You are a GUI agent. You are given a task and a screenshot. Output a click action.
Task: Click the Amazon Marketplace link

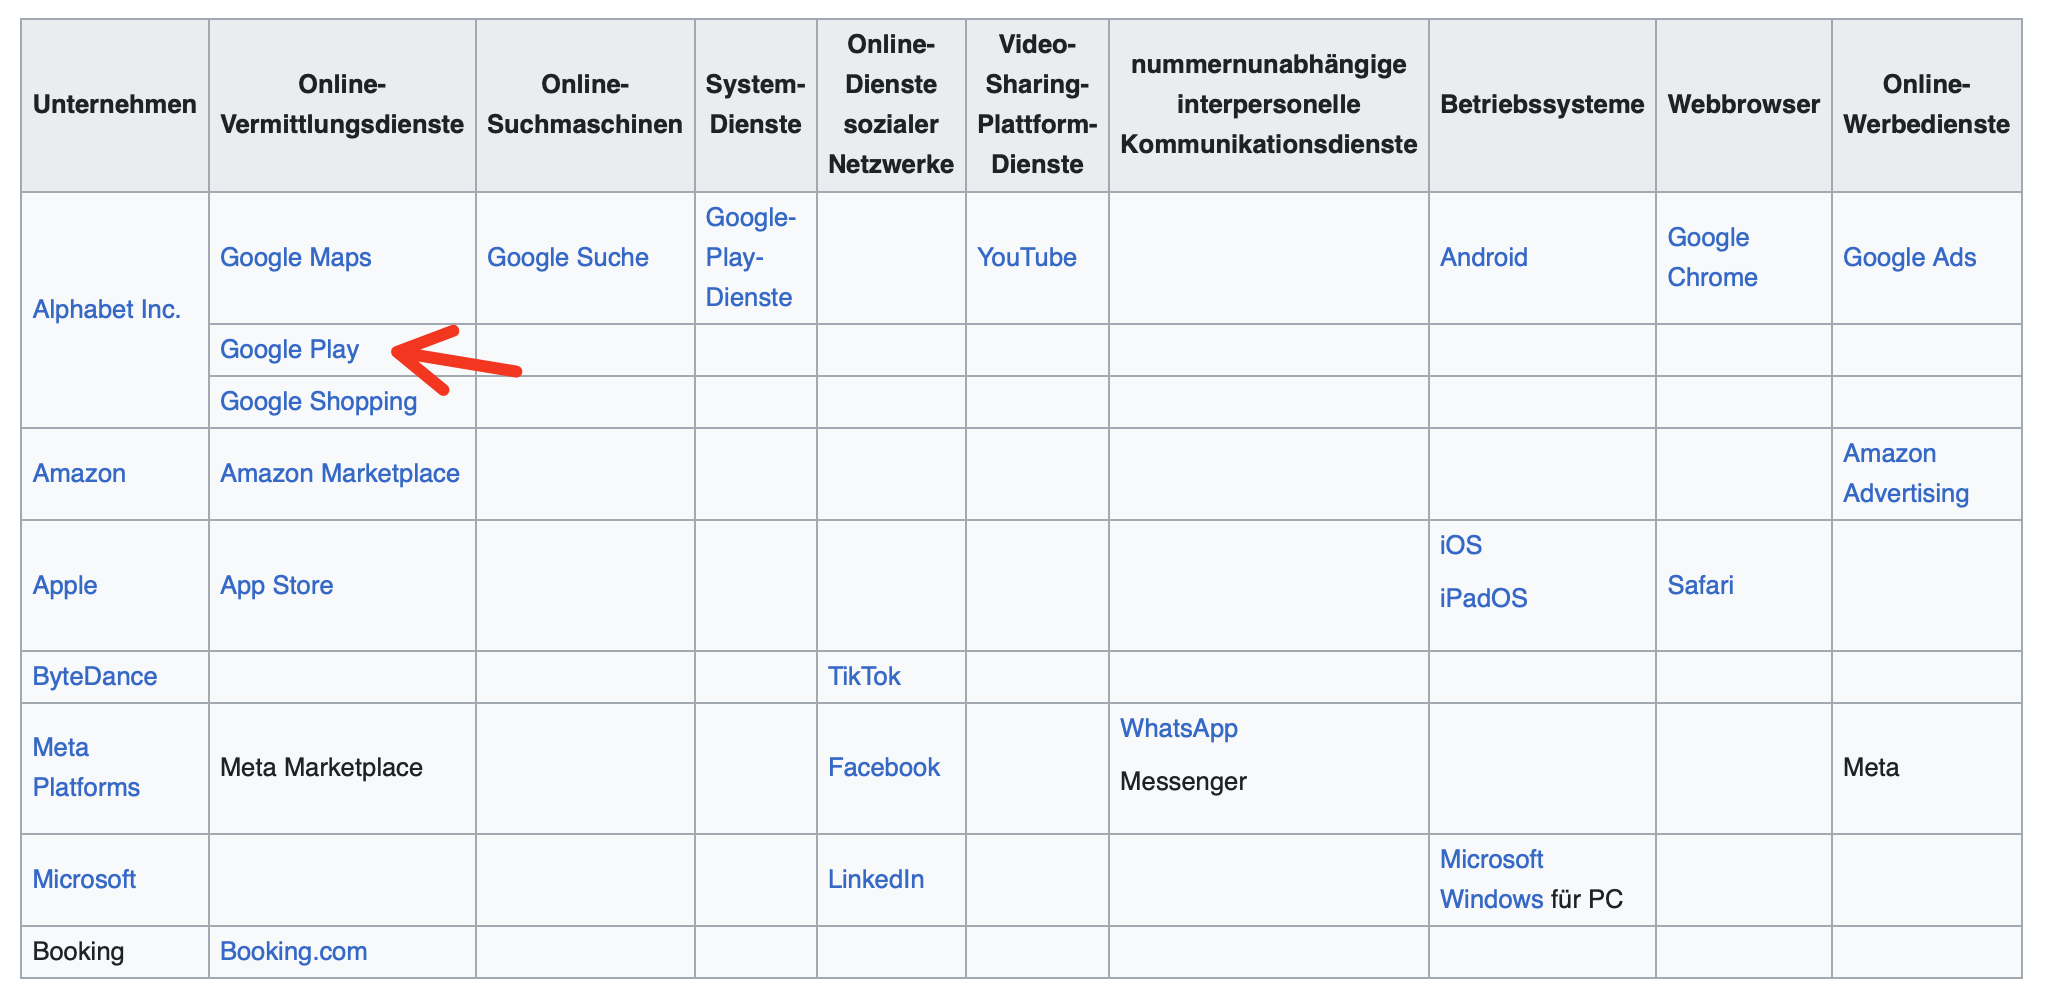tap(339, 474)
